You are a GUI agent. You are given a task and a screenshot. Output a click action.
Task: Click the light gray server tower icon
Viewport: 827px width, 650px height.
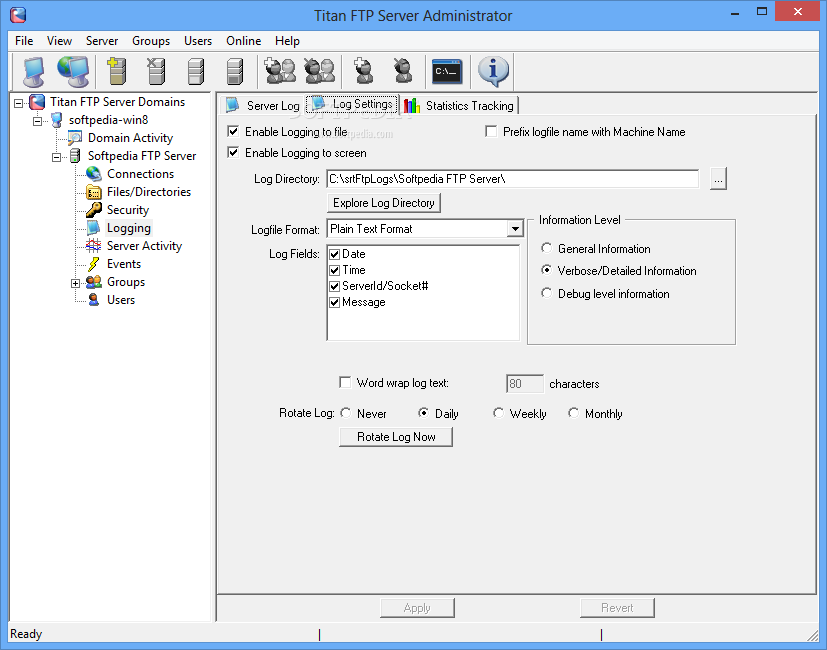pos(196,71)
